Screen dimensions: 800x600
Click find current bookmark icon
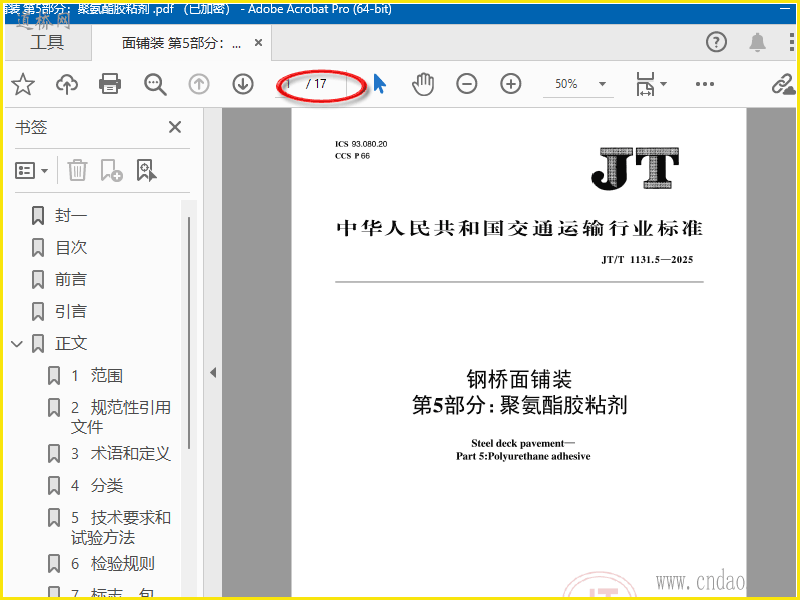[146, 170]
